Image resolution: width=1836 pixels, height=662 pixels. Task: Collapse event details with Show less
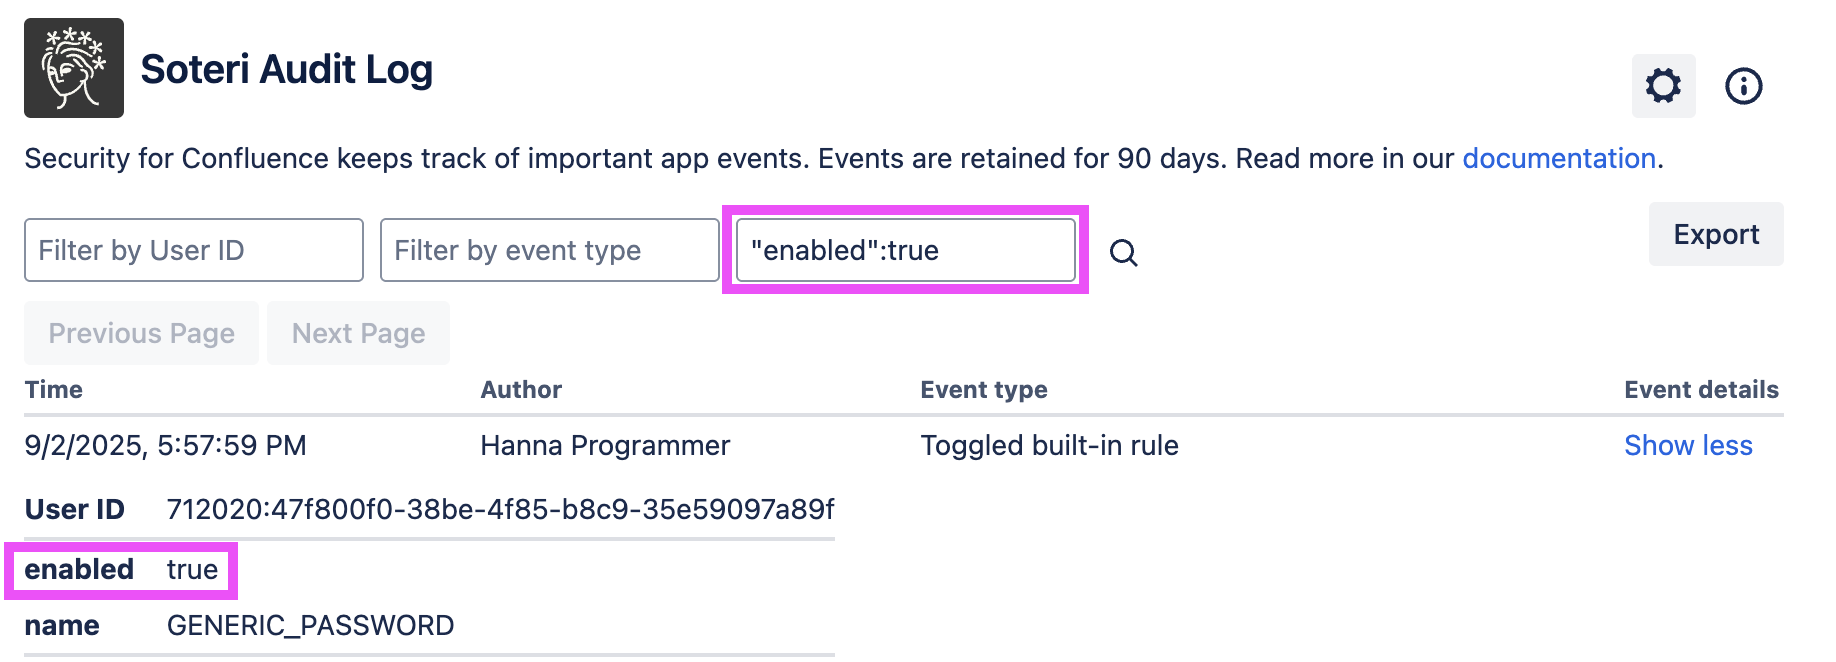(x=1687, y=445)
